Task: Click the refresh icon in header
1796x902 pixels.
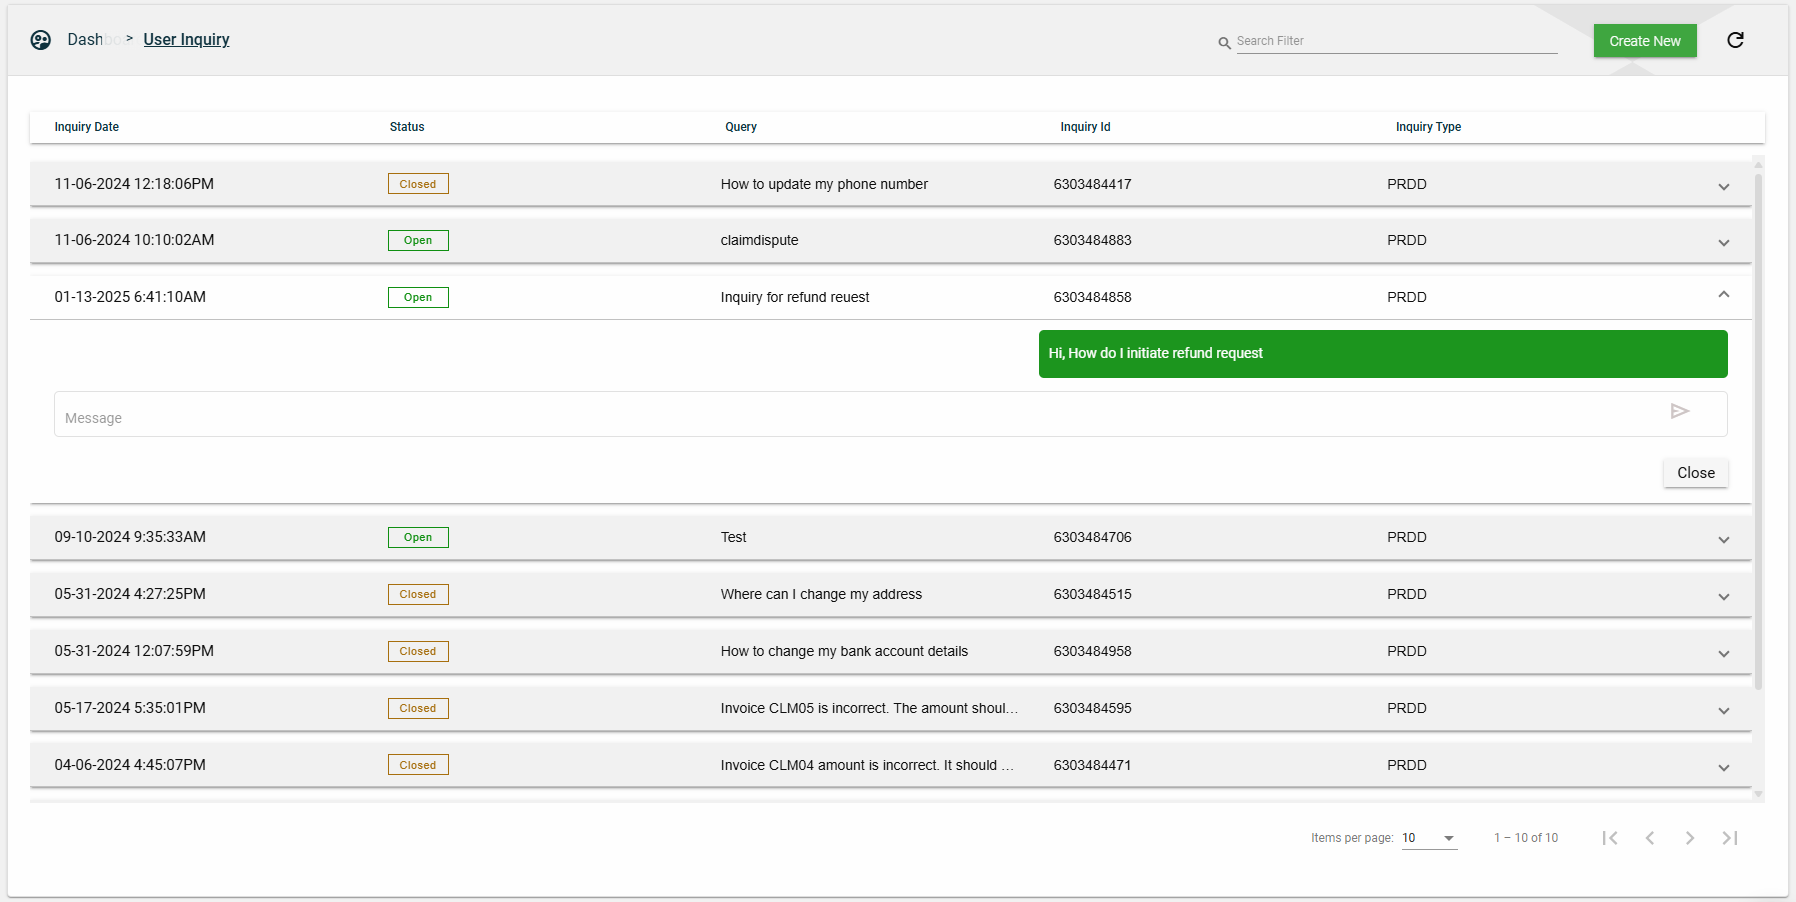Action: [1735, 40]
